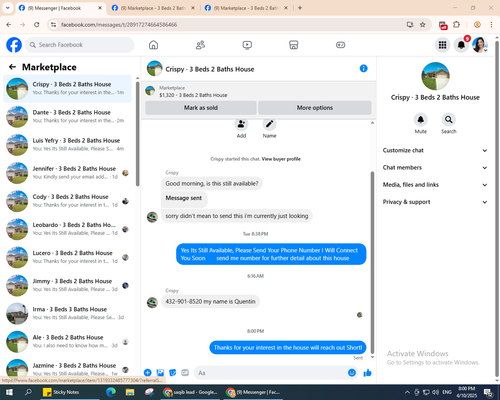Screen dimensions: 500x400
Task: Mute the chat using the bell icon
Action: point(421,119)
